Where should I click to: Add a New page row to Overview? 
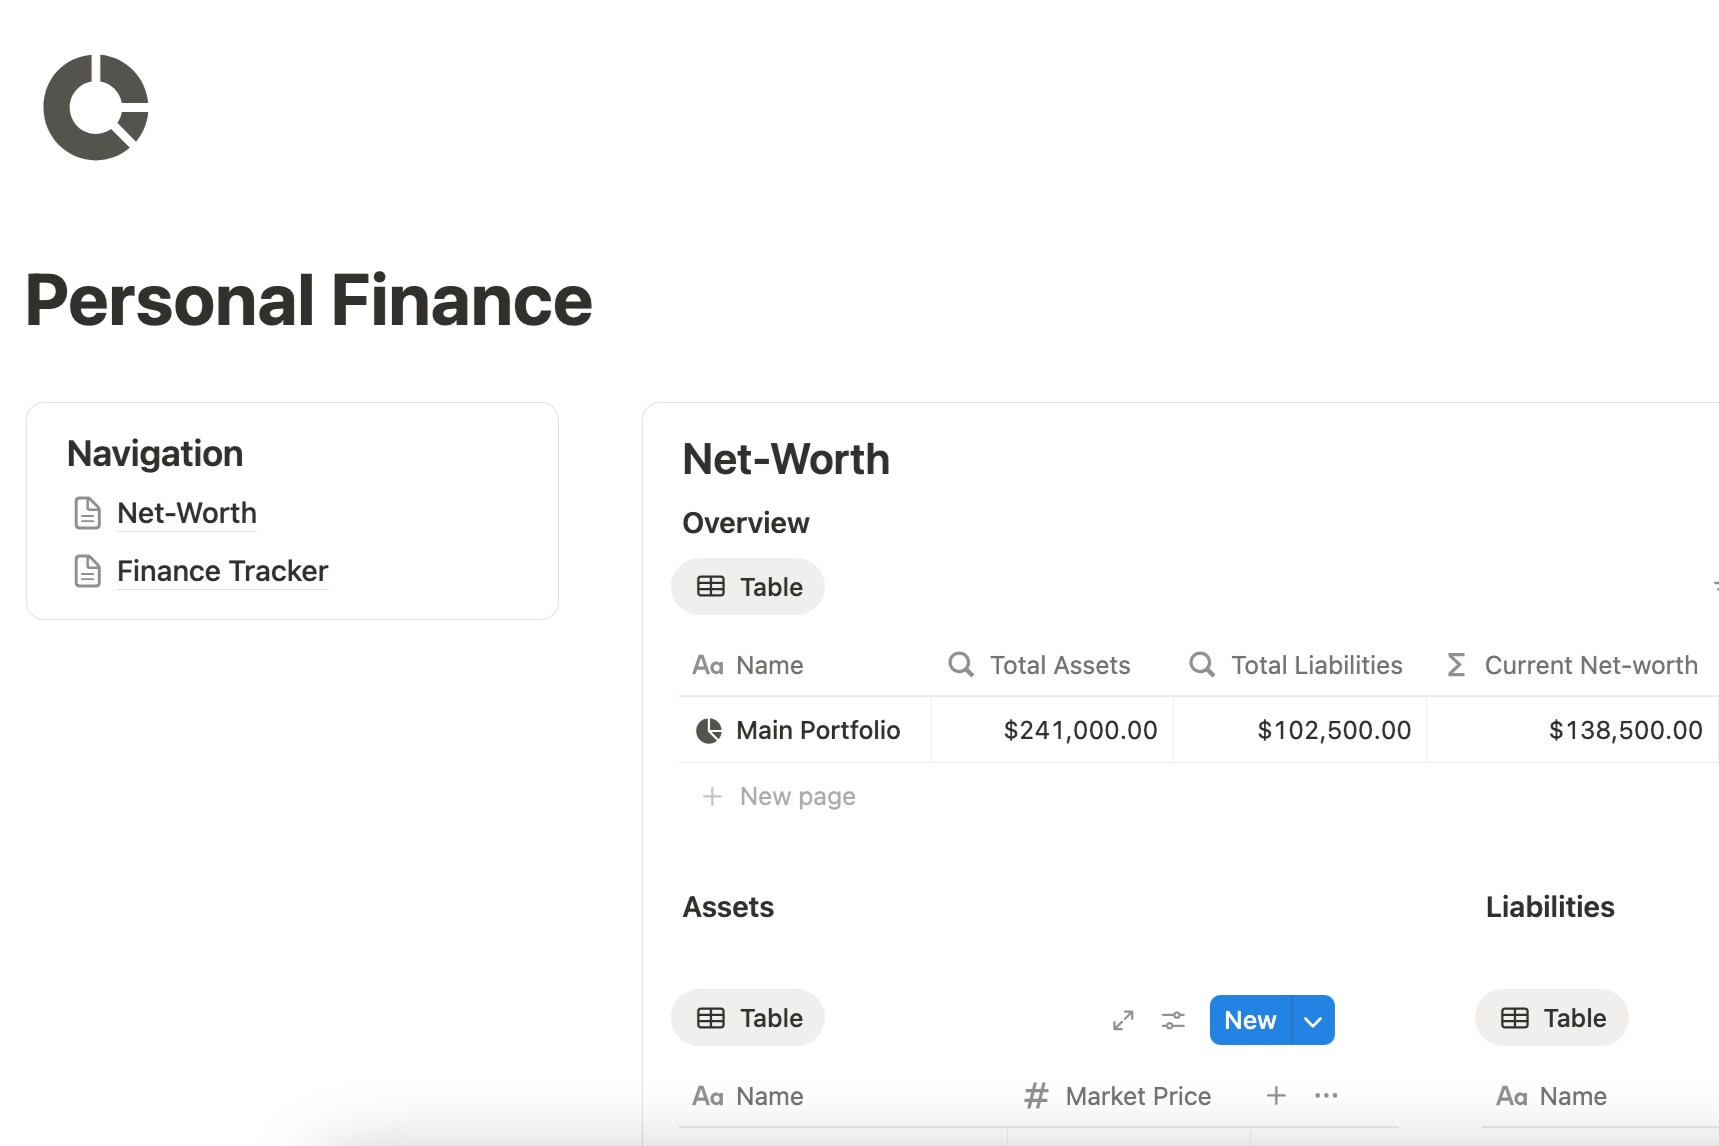[x=797, y=797]
